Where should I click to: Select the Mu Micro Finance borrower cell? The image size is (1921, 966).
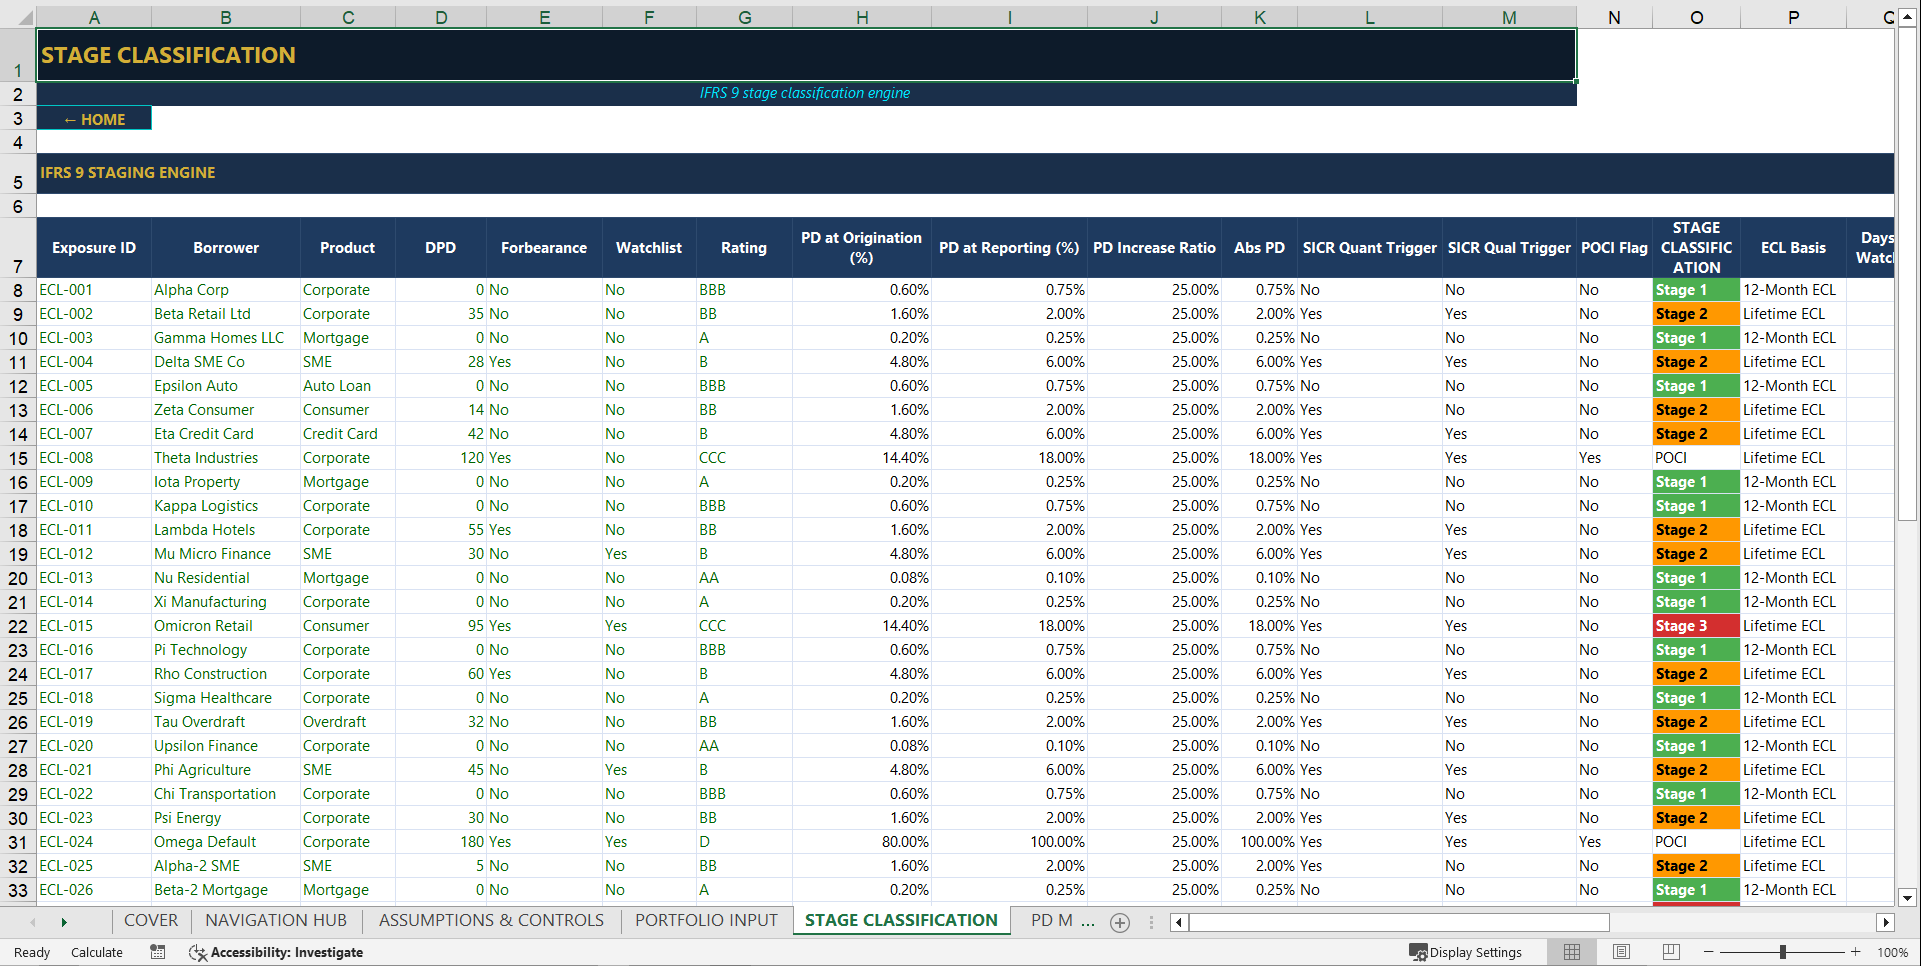point(226,554)
